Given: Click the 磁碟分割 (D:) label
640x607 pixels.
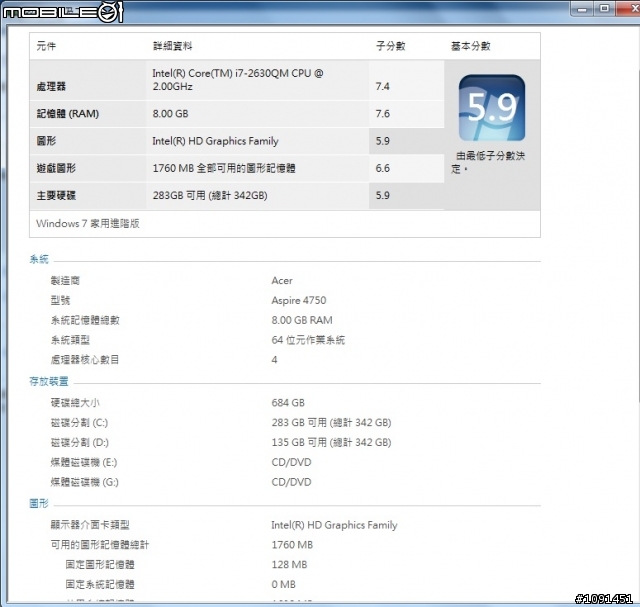Looking at the screenshot, I should 80,442.
